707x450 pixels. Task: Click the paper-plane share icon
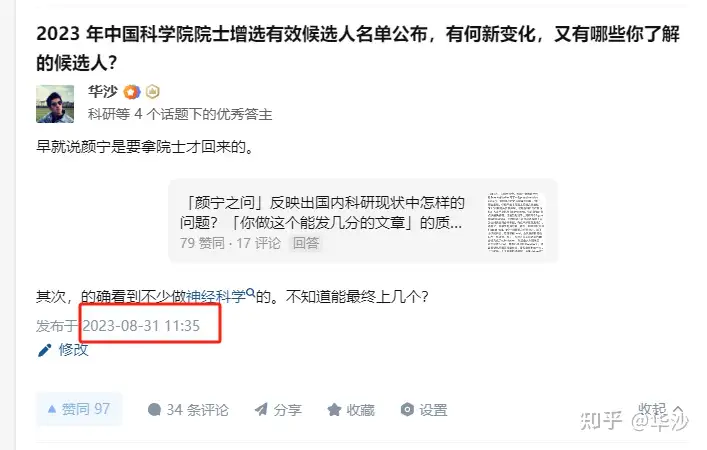(x=261, y=409)
